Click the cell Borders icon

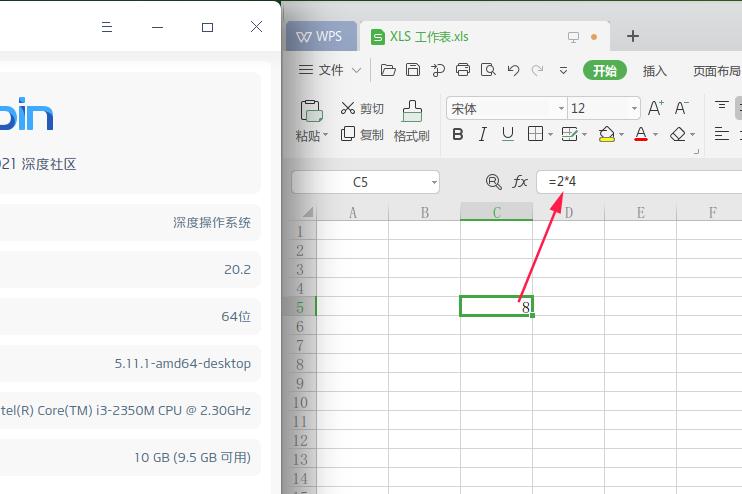tap(535, 134)
